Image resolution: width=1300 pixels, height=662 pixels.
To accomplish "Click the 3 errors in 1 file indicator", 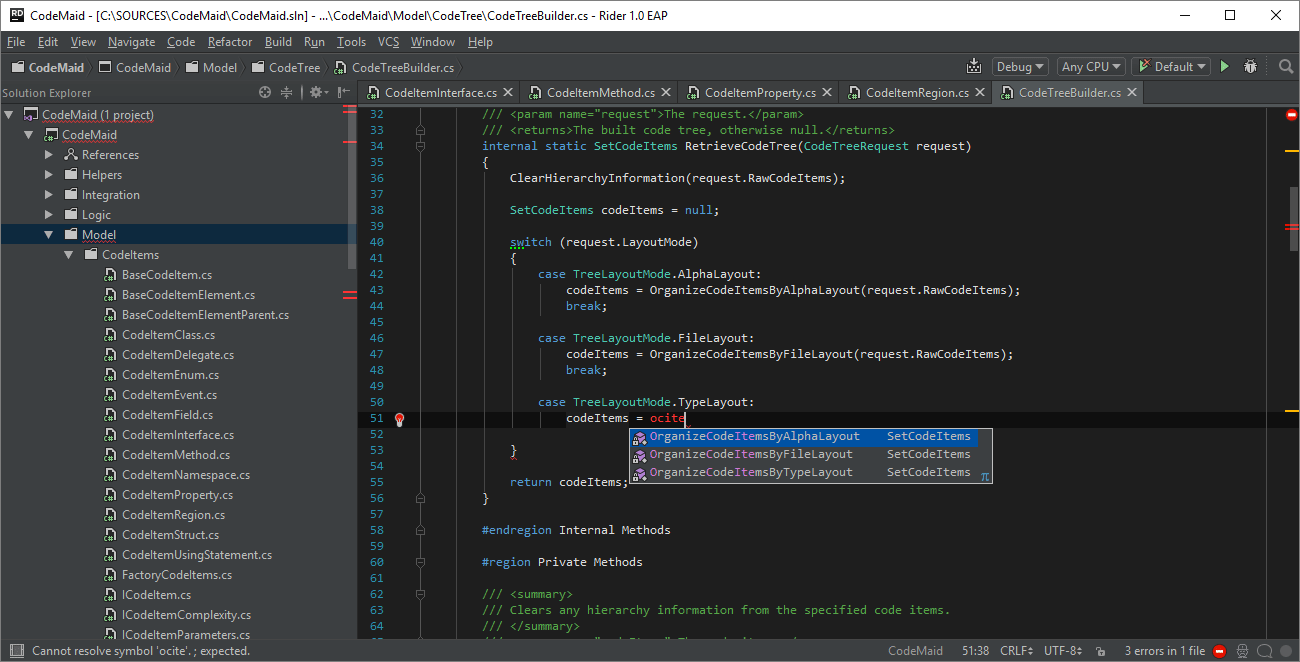I will 1164,651.
